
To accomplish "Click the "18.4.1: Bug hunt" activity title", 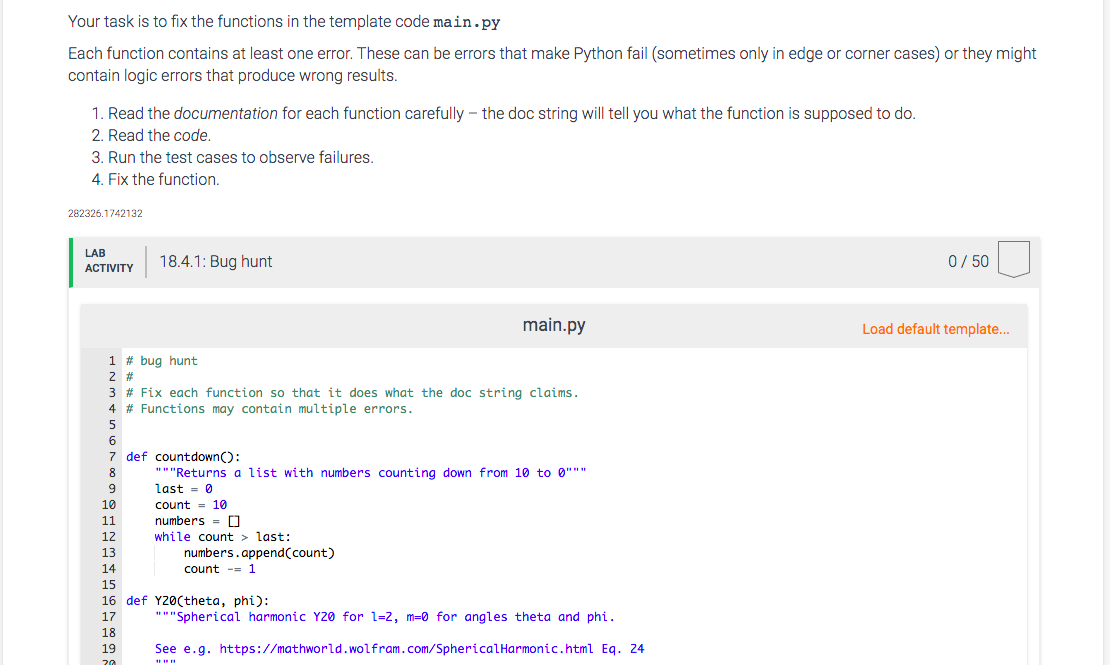I will [213, 260].
